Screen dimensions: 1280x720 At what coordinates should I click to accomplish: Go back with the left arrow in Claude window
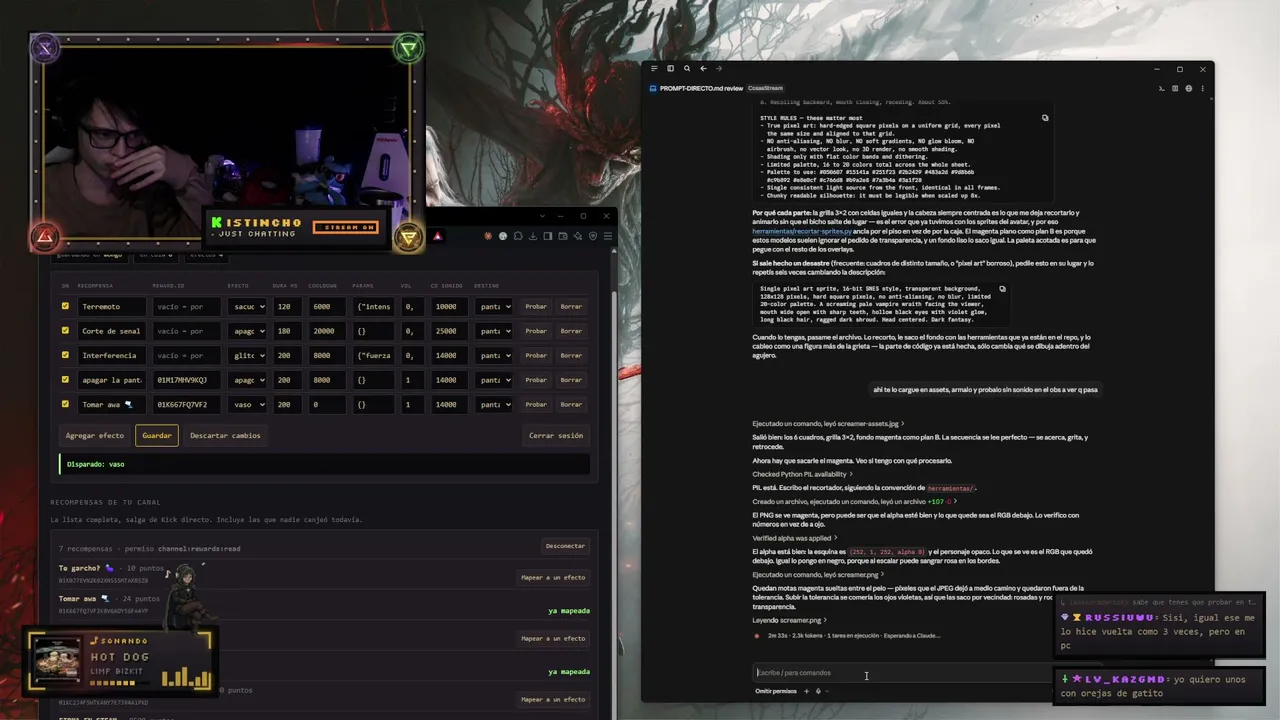703,69
